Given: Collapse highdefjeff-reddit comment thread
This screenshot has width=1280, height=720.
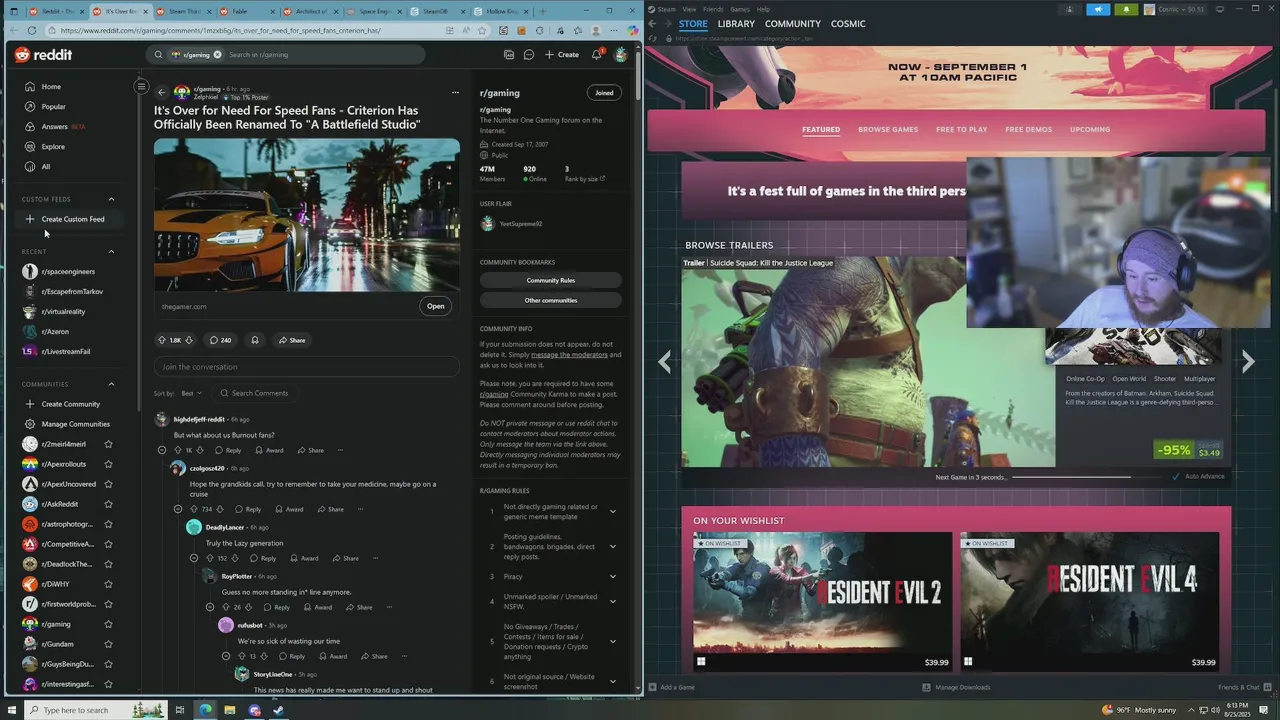Looking at the screenshot, I should [x=162, y=450].
